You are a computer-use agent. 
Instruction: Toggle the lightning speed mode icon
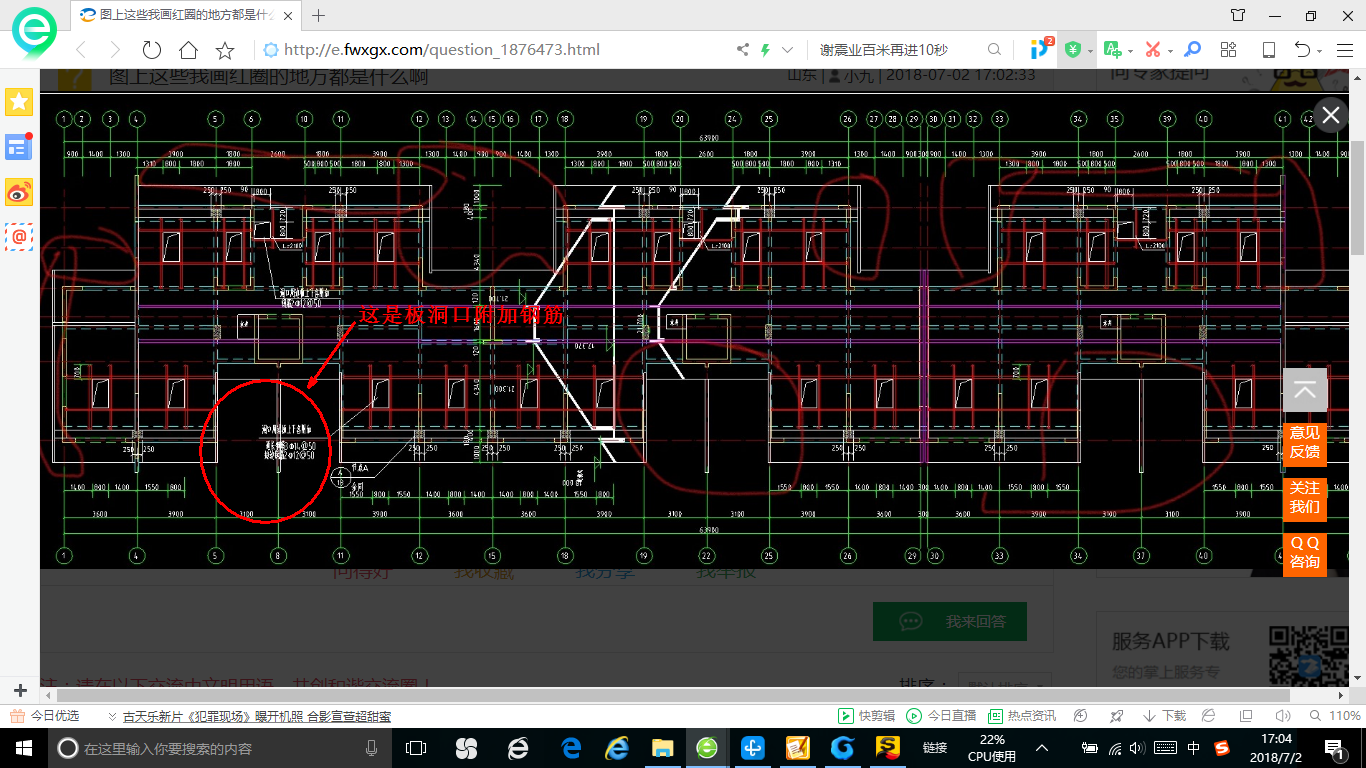pos(766,50)
